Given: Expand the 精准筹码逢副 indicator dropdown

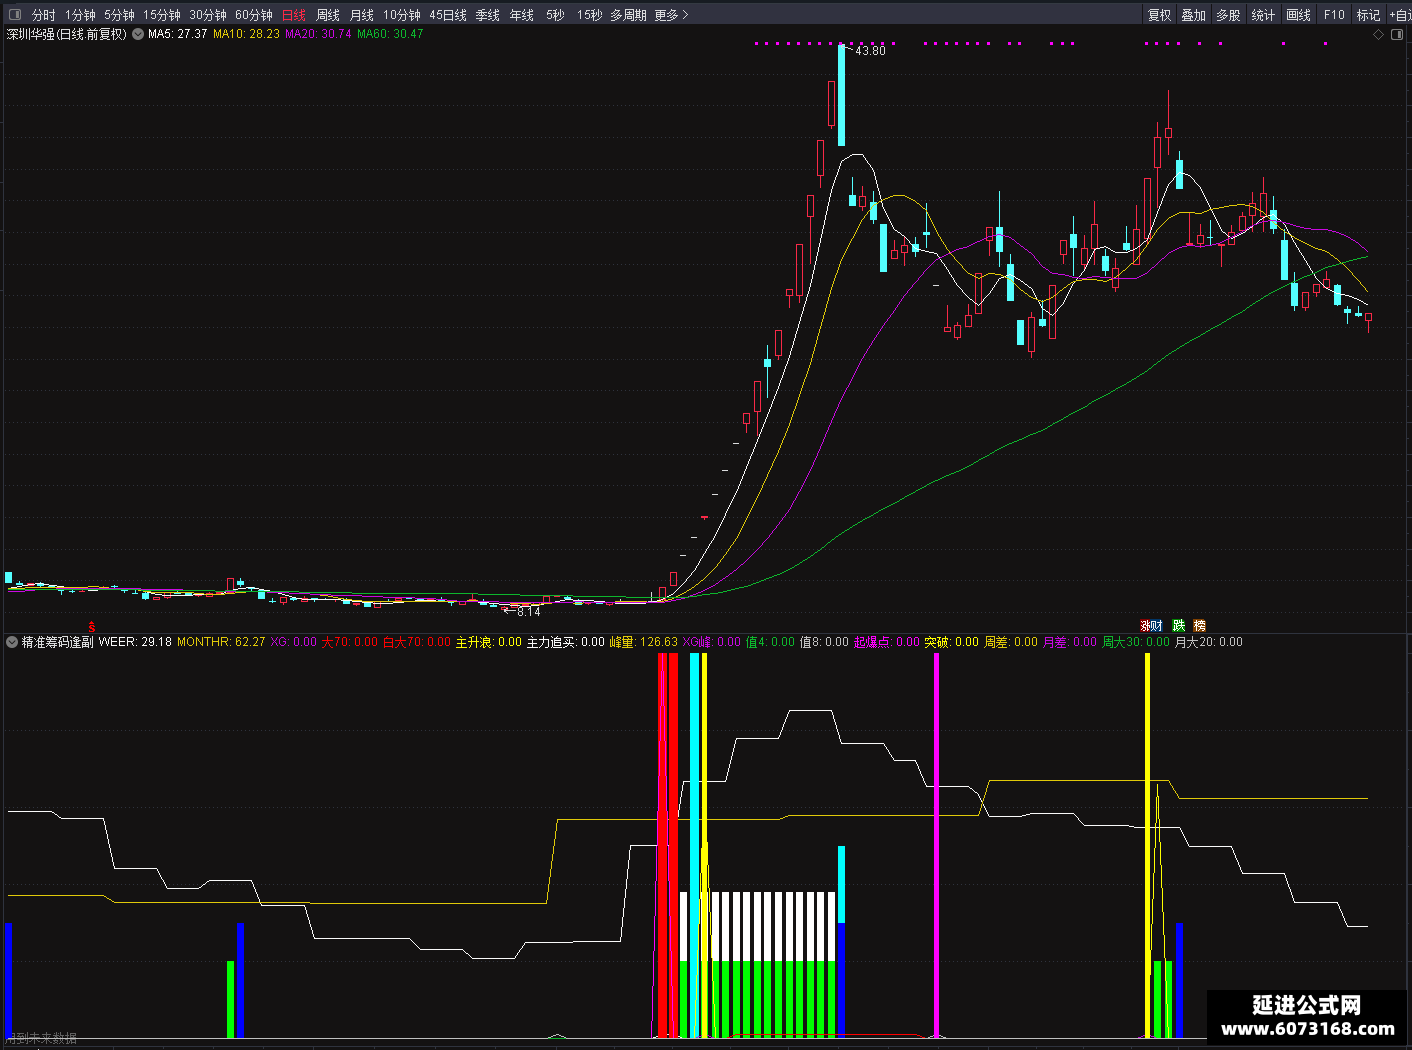Looking at the screenshot, I should (12, 642).
